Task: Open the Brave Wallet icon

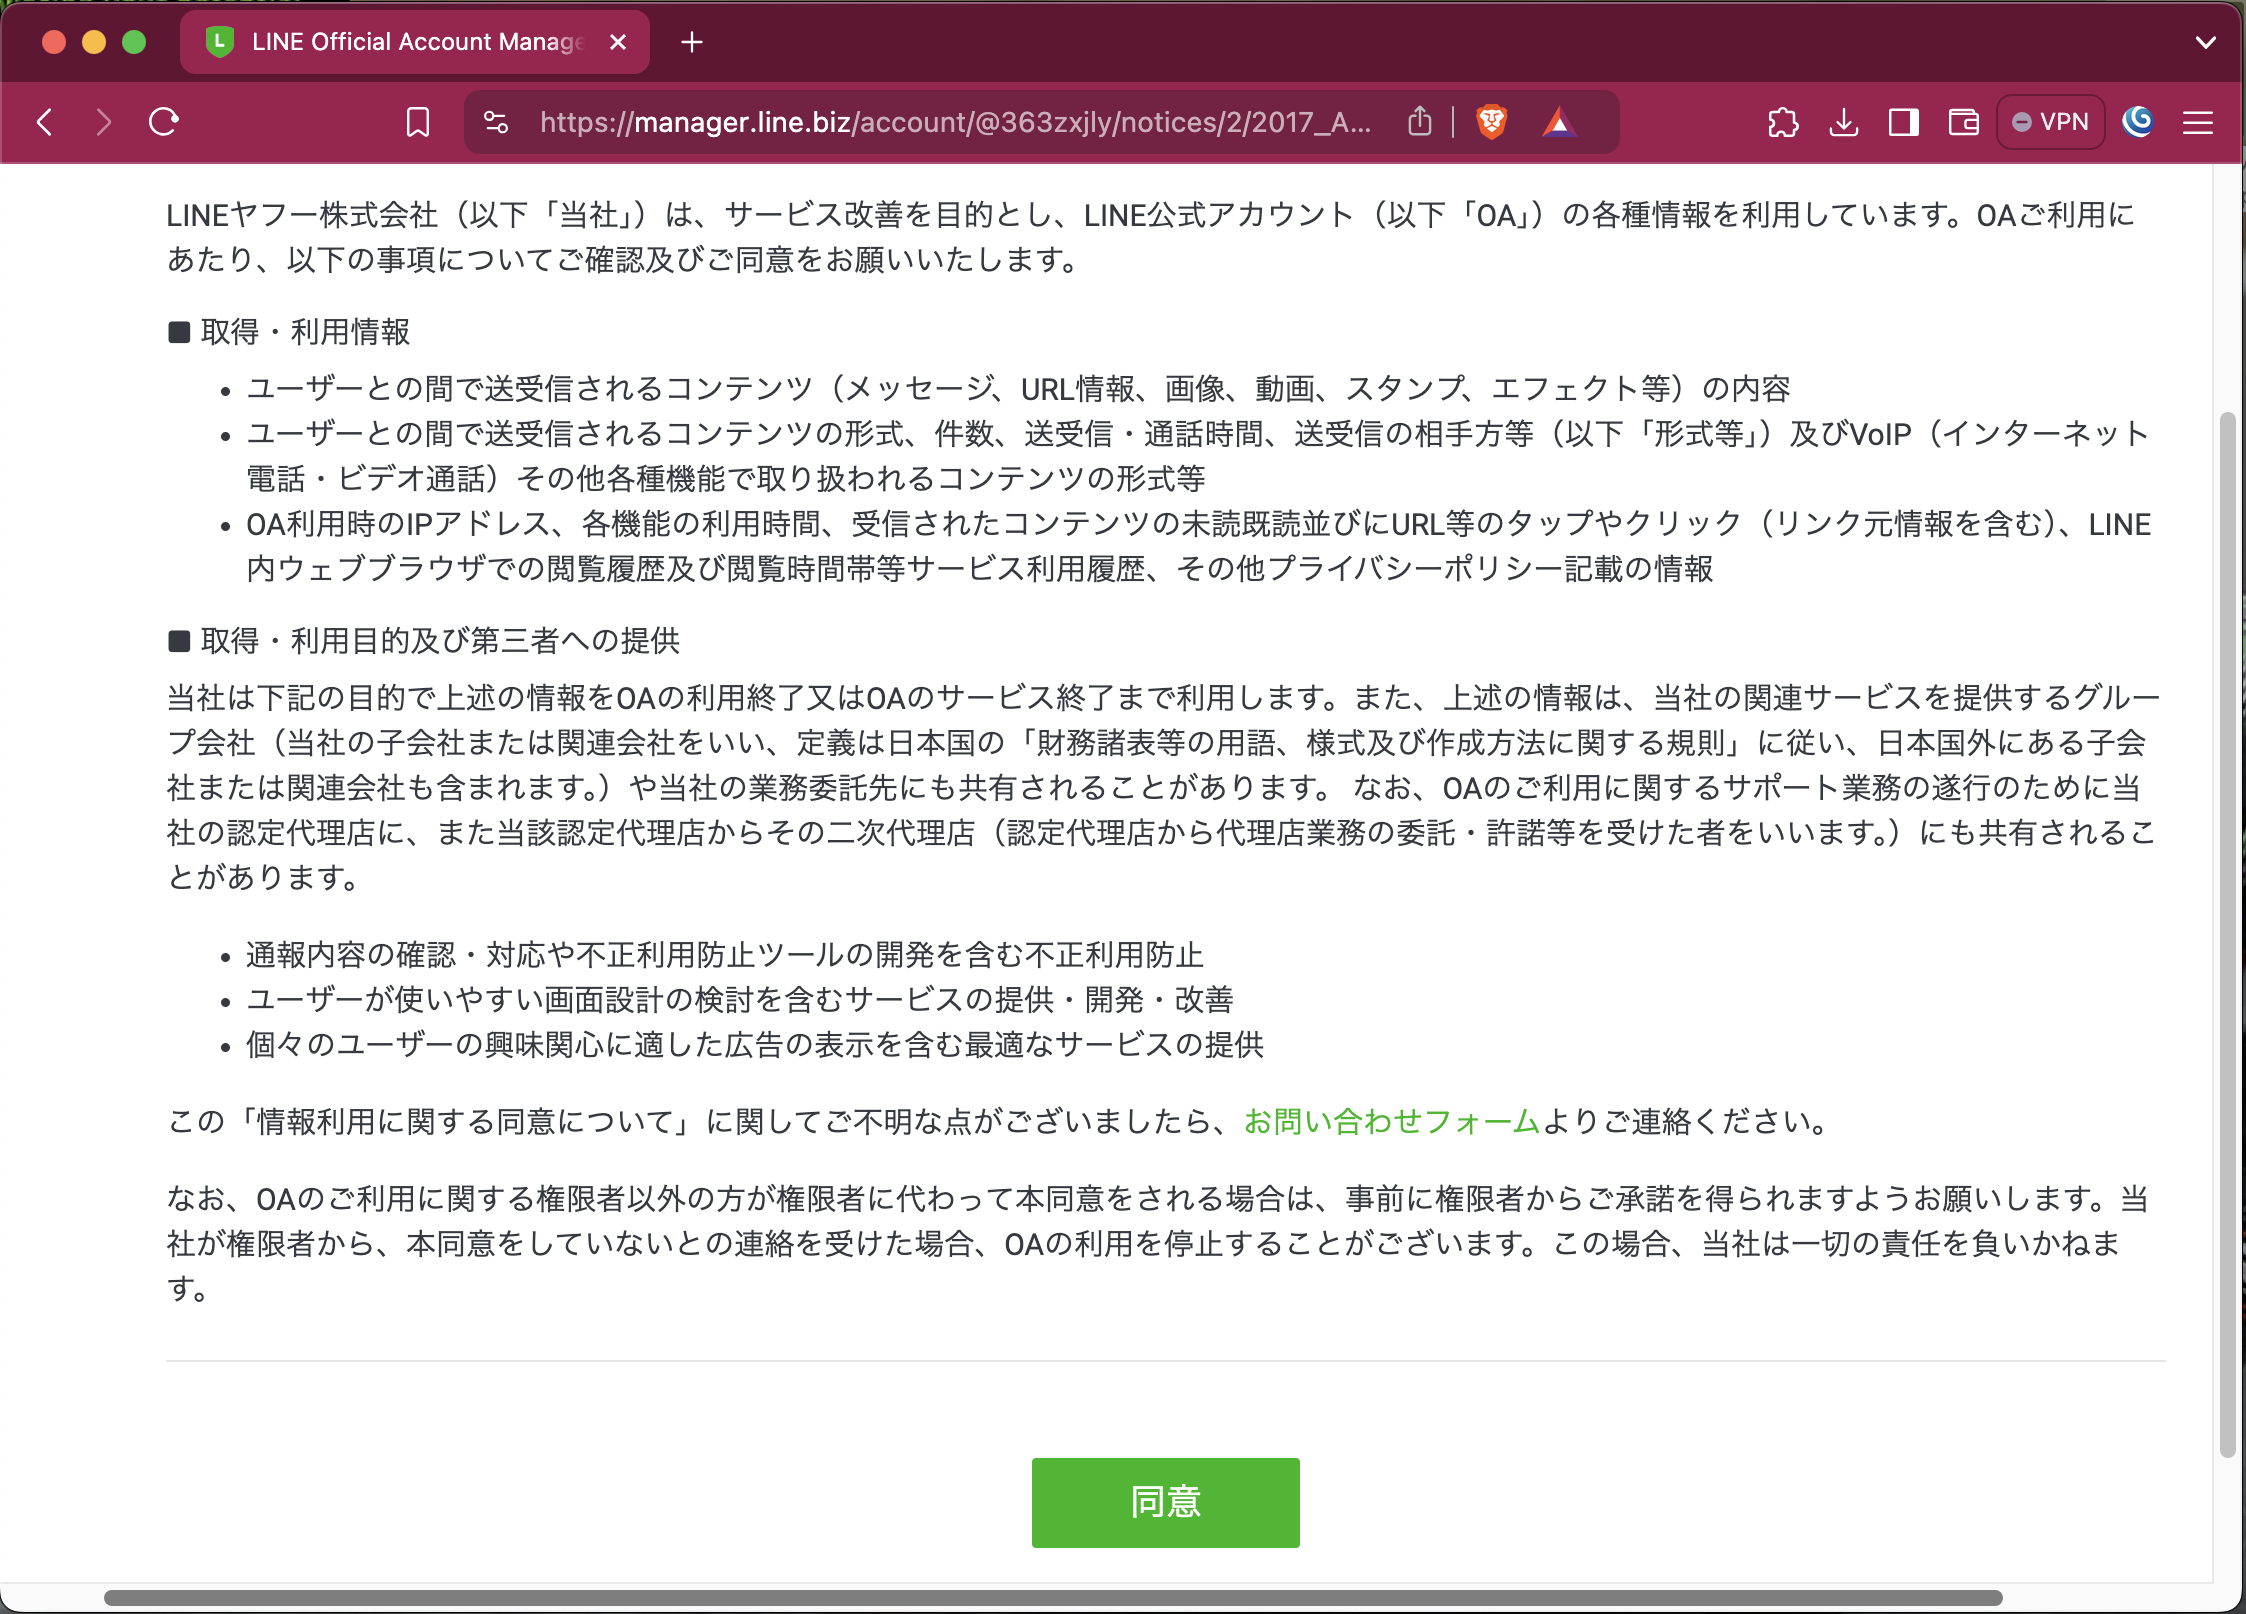Action: tap(1963, 122)
